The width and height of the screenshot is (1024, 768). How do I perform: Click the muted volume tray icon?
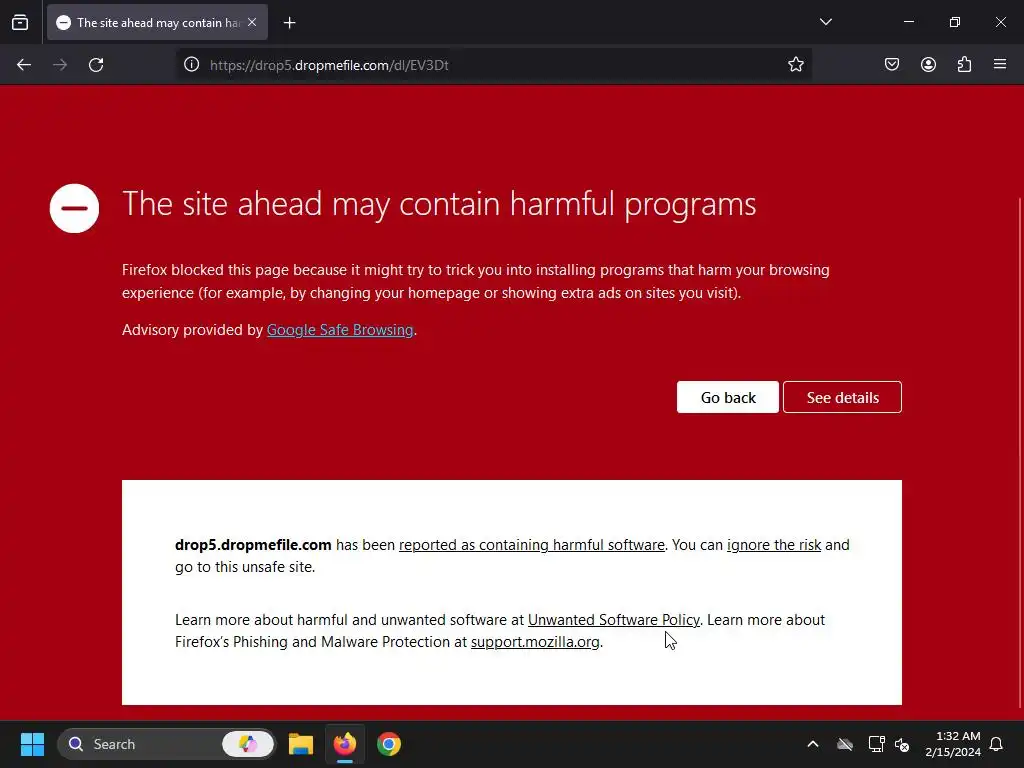[902, 744]
